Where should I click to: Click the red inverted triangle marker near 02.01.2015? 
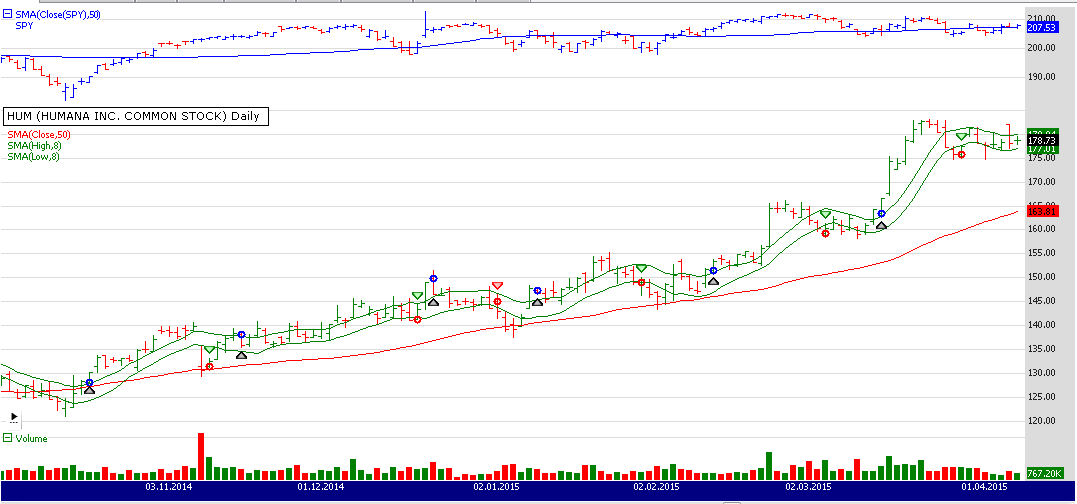[497, 286]
